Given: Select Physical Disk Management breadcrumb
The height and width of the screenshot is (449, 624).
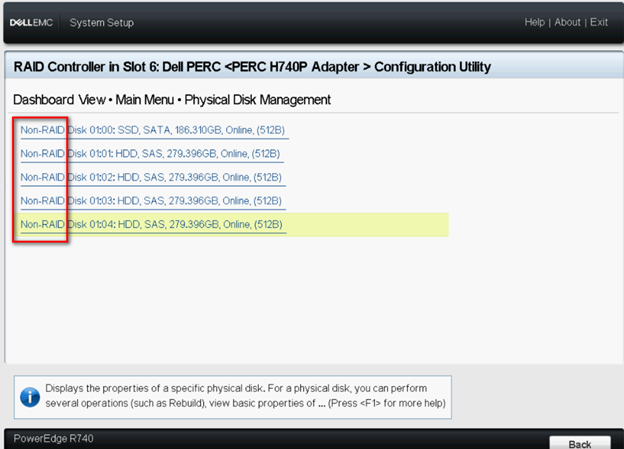Looking at the screenshot, I should [x=257, y=100].
